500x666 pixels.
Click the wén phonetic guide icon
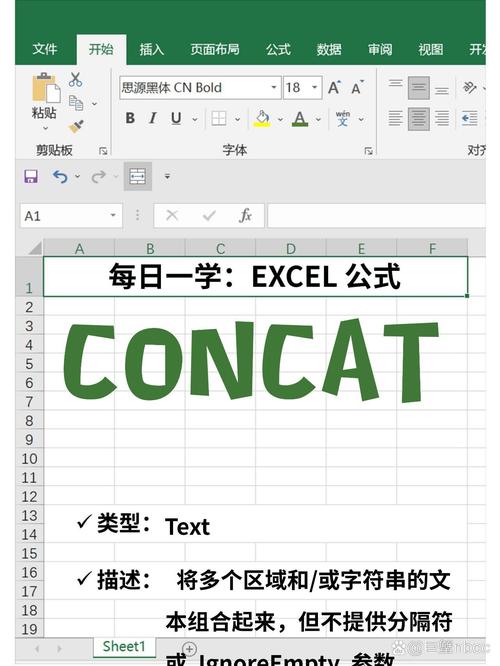click(x=342, y=119)
